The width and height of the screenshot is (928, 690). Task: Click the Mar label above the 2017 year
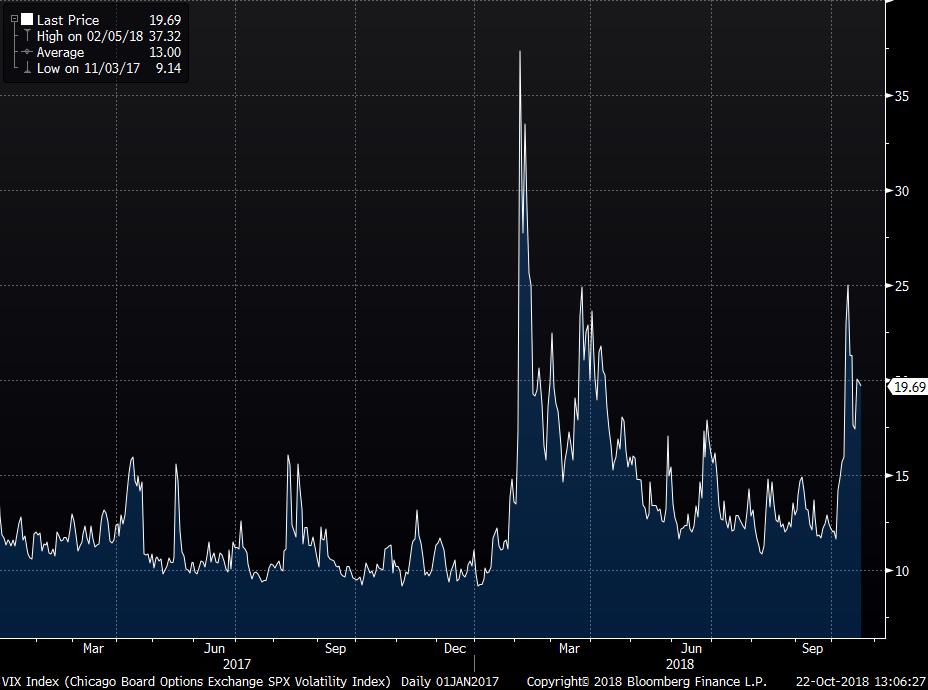94,649
